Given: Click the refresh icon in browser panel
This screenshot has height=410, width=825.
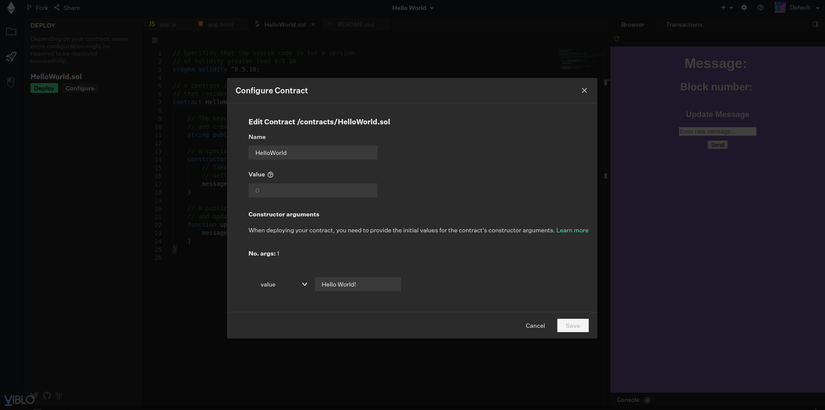Looking at the screenshot, I should 617,39.
